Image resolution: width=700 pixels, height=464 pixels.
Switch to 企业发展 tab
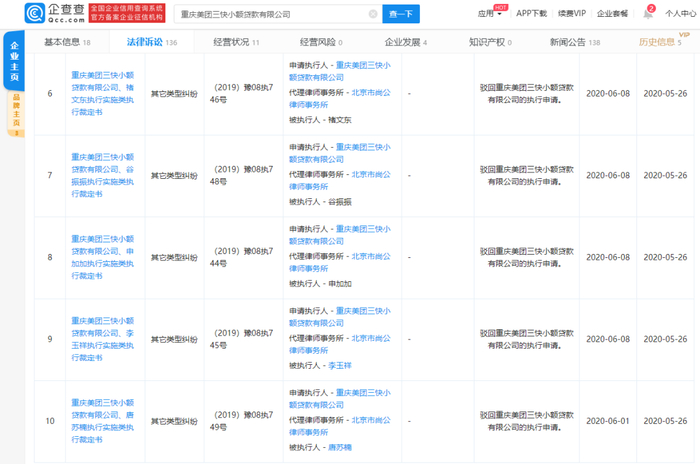(x=406, y=42)
